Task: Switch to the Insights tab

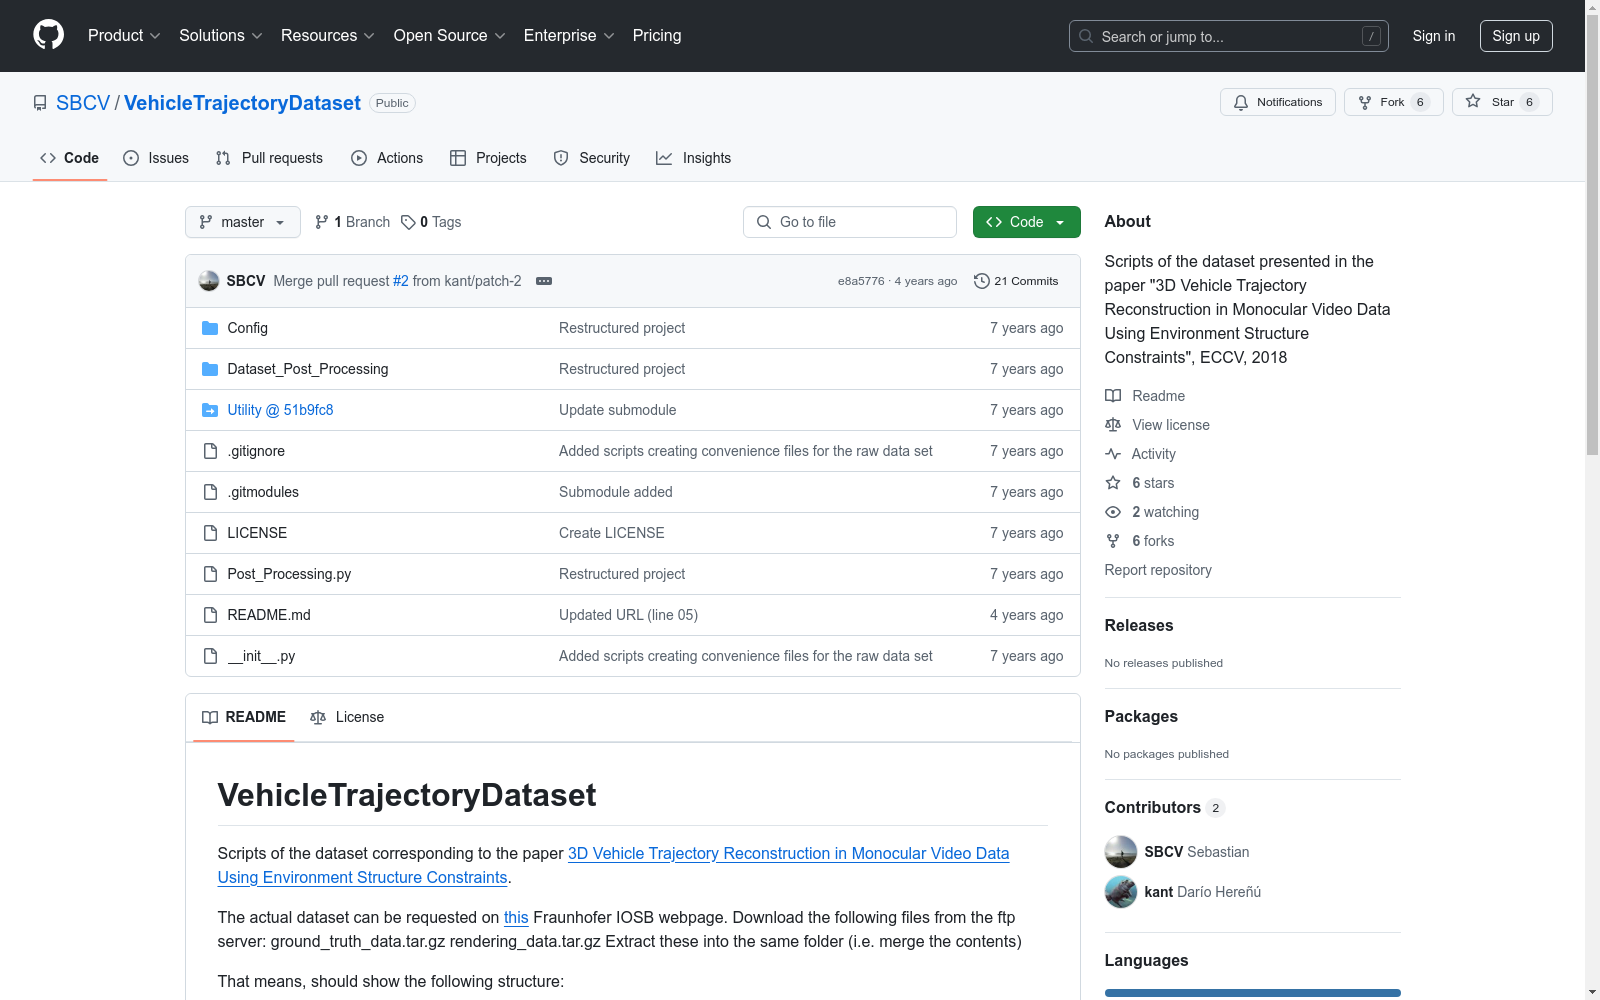Action: click(x=694, y=158)
